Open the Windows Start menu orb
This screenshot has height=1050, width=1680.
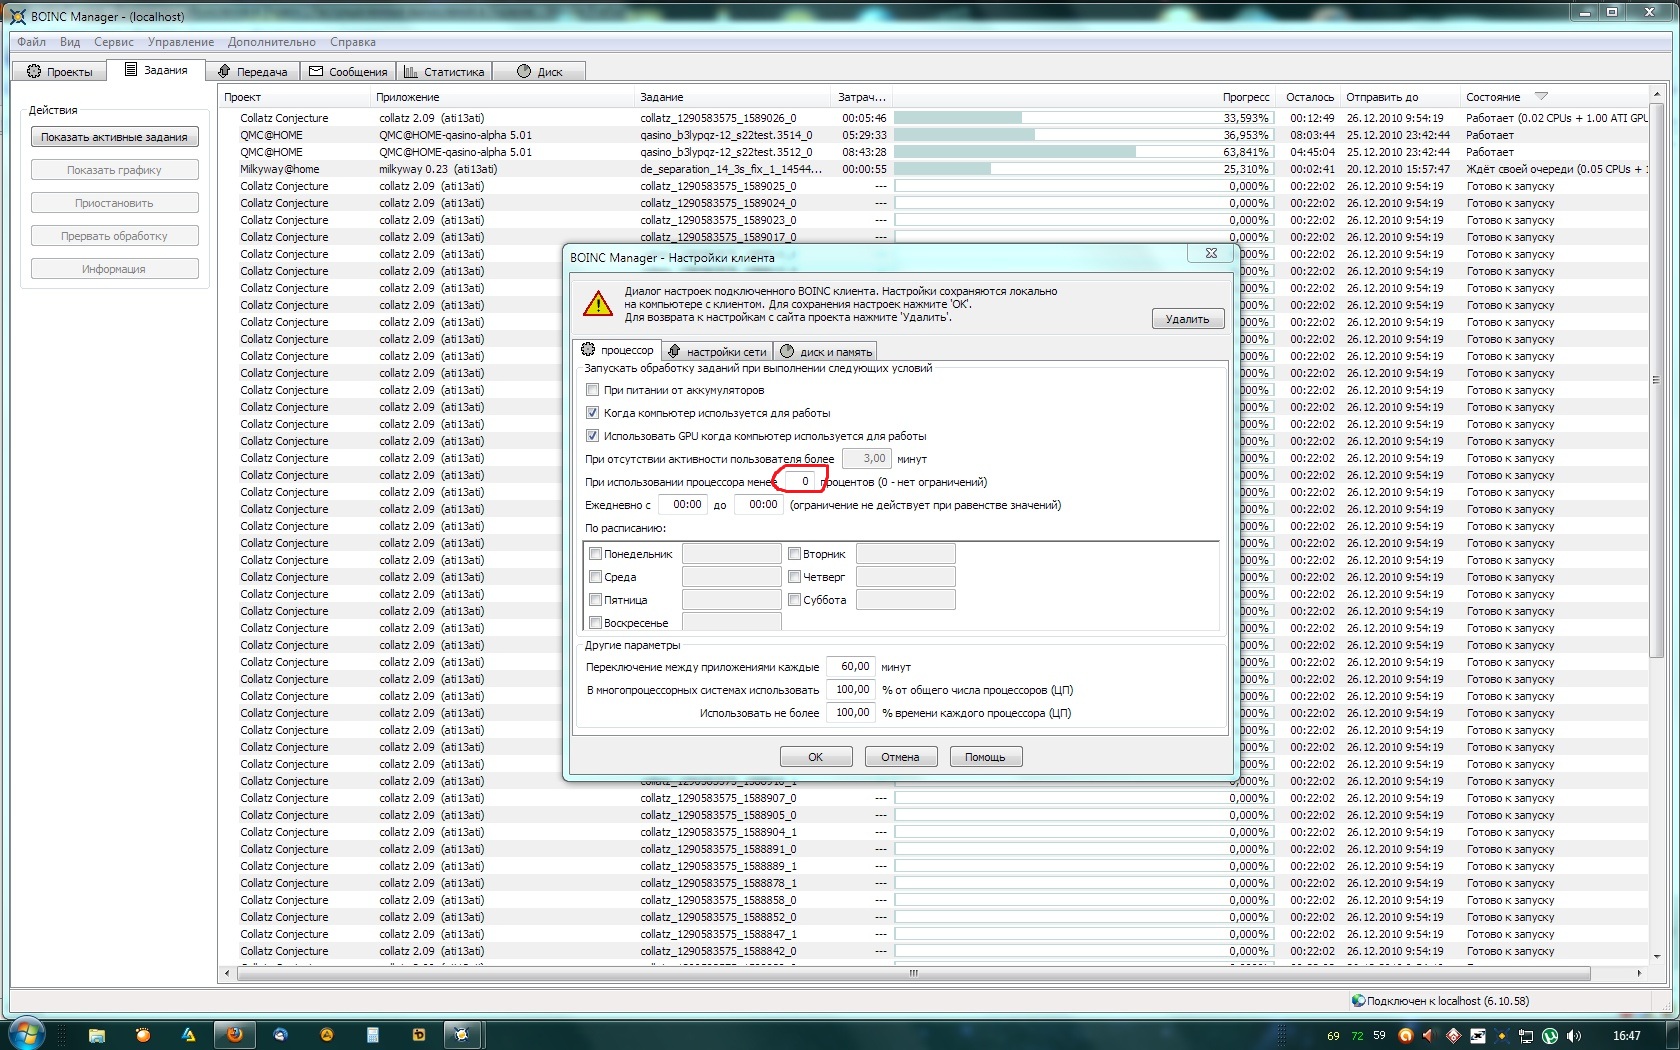point(25,1034)
